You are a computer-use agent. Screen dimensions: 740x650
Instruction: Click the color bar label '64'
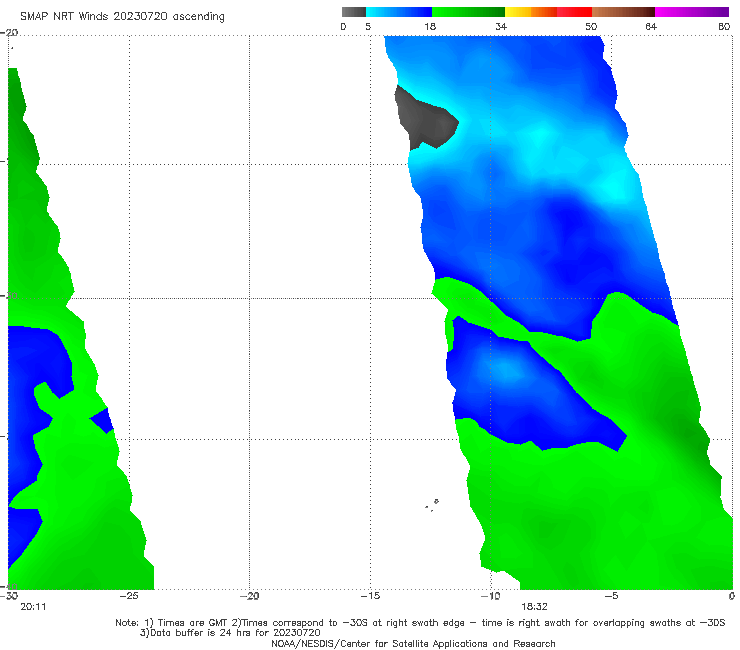651,27
